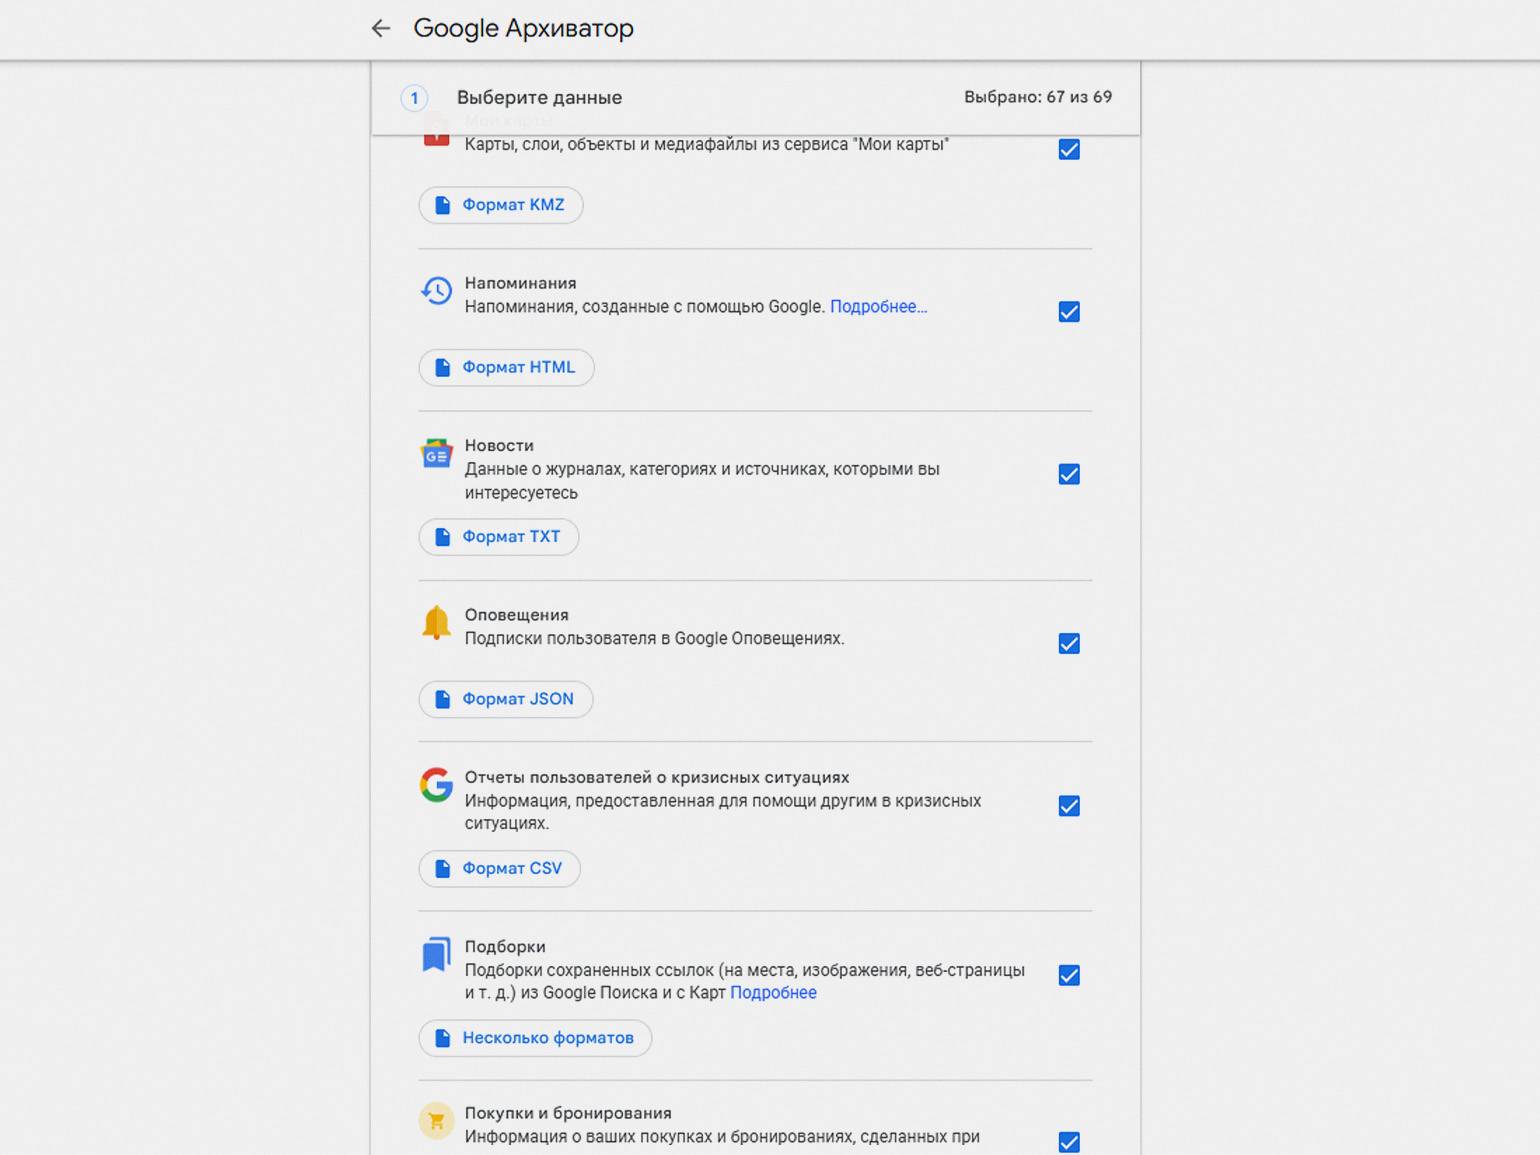Open the Несколько форматов options
The image size is (1540, 1155).
point(535,1038)
